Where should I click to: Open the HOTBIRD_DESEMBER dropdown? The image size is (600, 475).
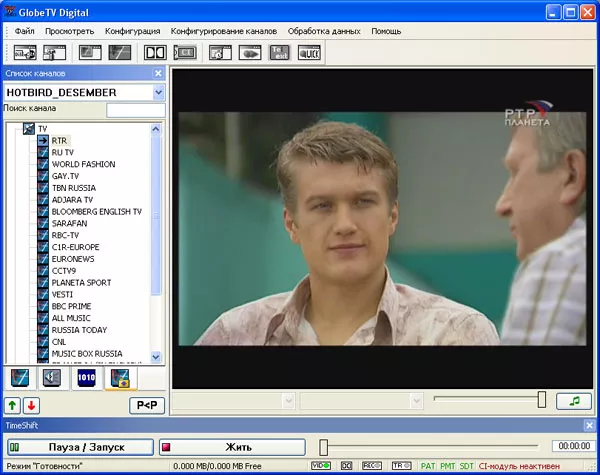pyautogui.click(x=158, y=92)
